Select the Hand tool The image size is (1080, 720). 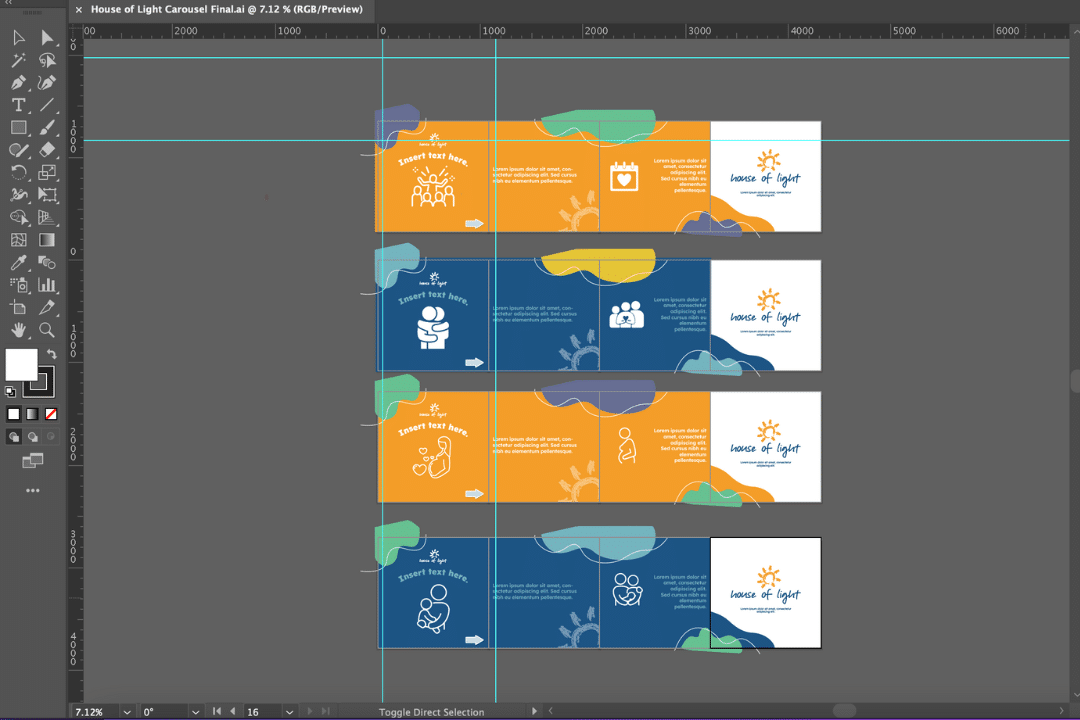coord(18,330)
